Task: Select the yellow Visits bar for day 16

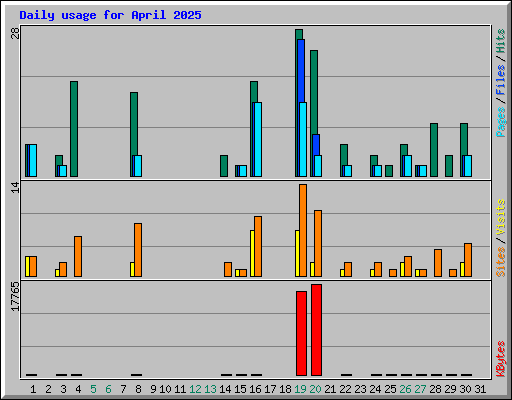Action: (252, 253)
